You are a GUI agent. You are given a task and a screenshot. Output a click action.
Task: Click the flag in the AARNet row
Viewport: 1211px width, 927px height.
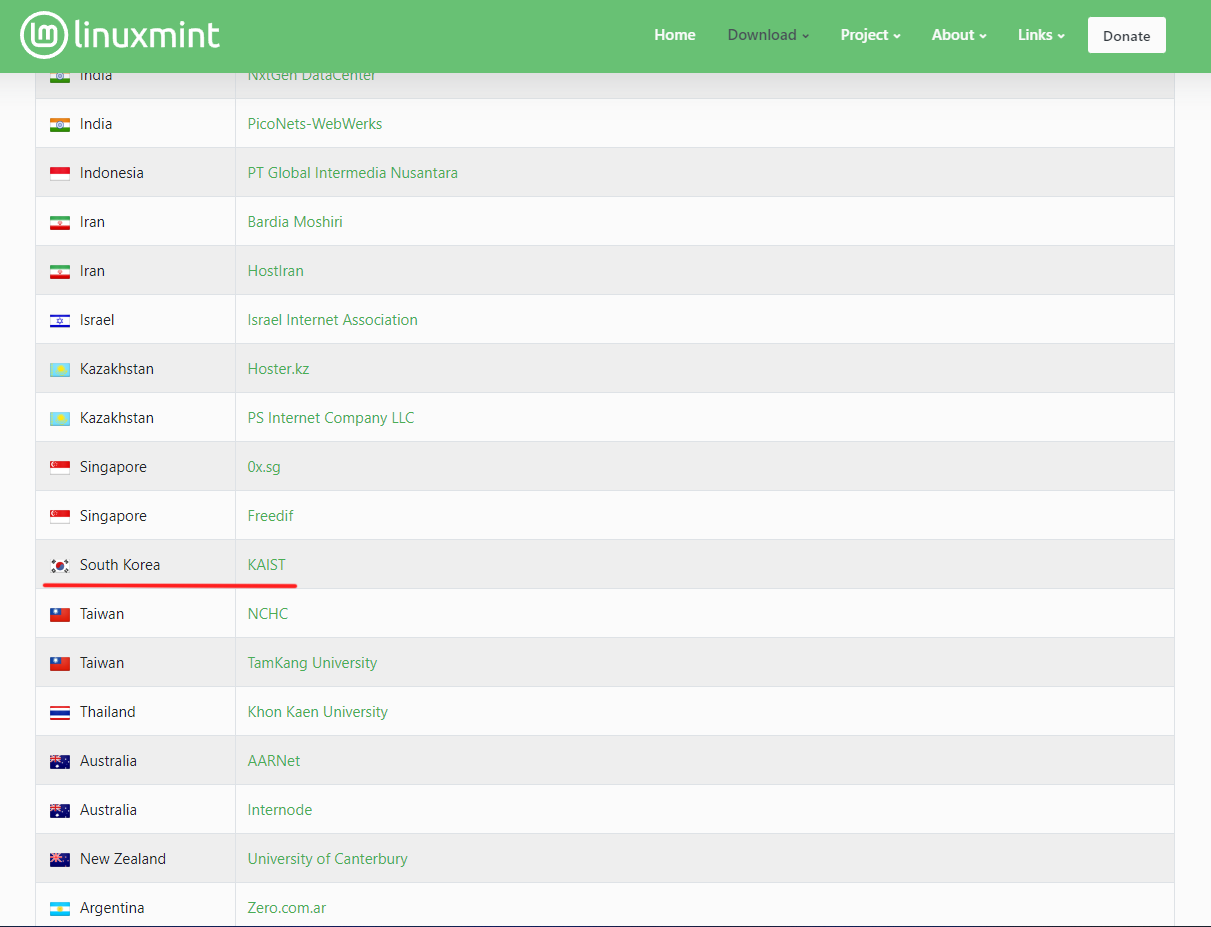pyautogui.click(x=60, y=762)
